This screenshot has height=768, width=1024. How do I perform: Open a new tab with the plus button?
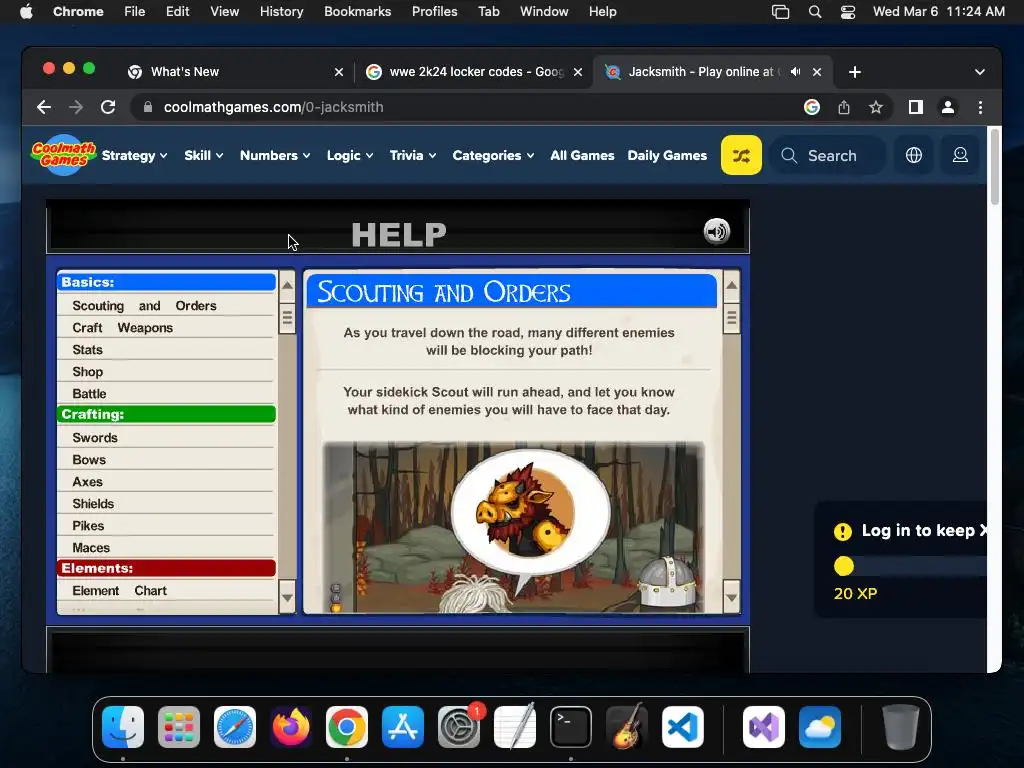855,72
